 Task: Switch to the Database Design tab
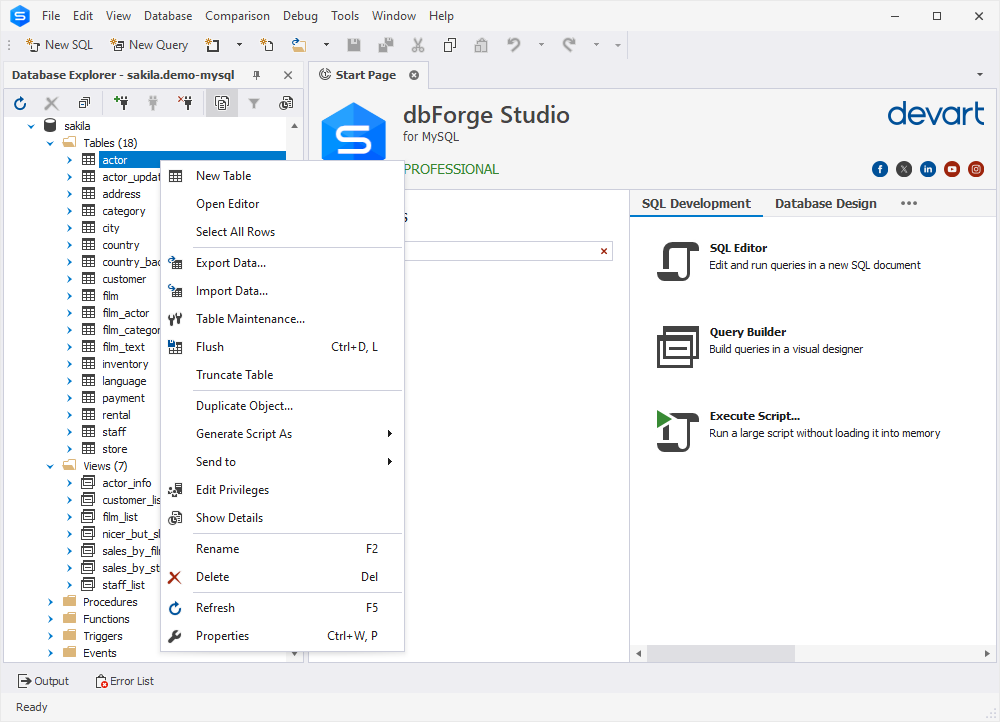825,203
